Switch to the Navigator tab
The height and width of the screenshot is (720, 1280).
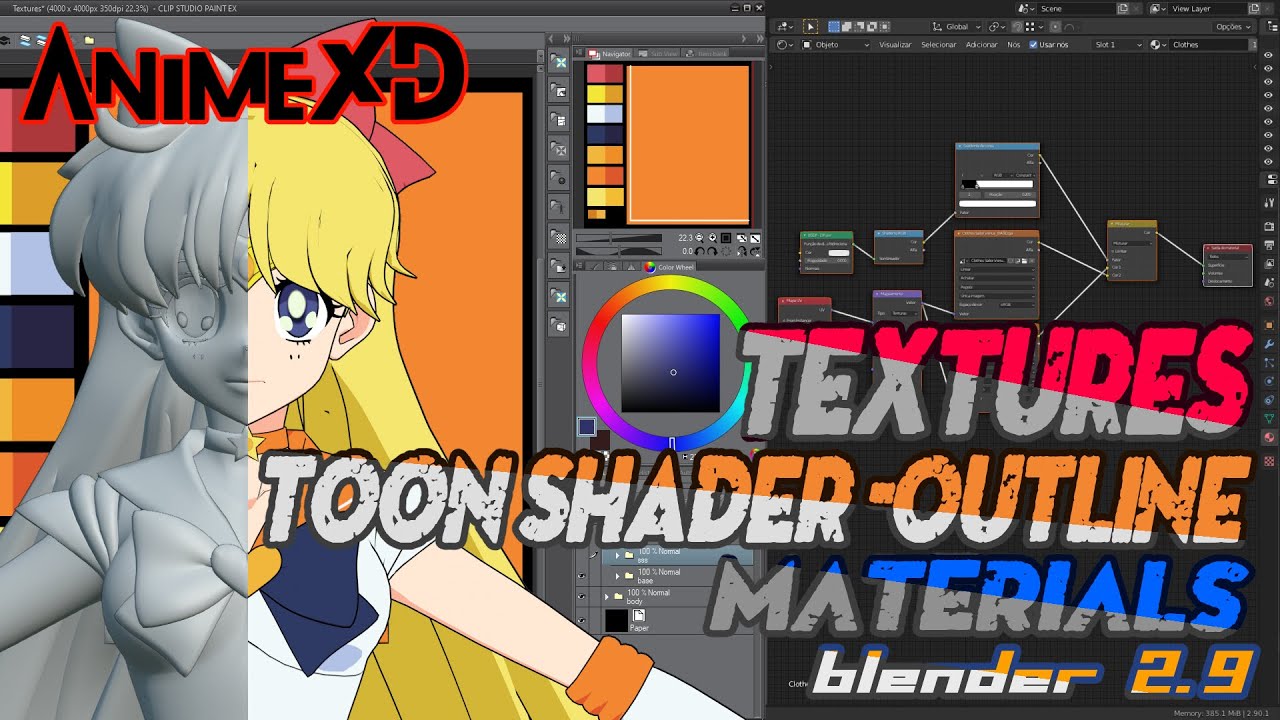coord(609,54)
